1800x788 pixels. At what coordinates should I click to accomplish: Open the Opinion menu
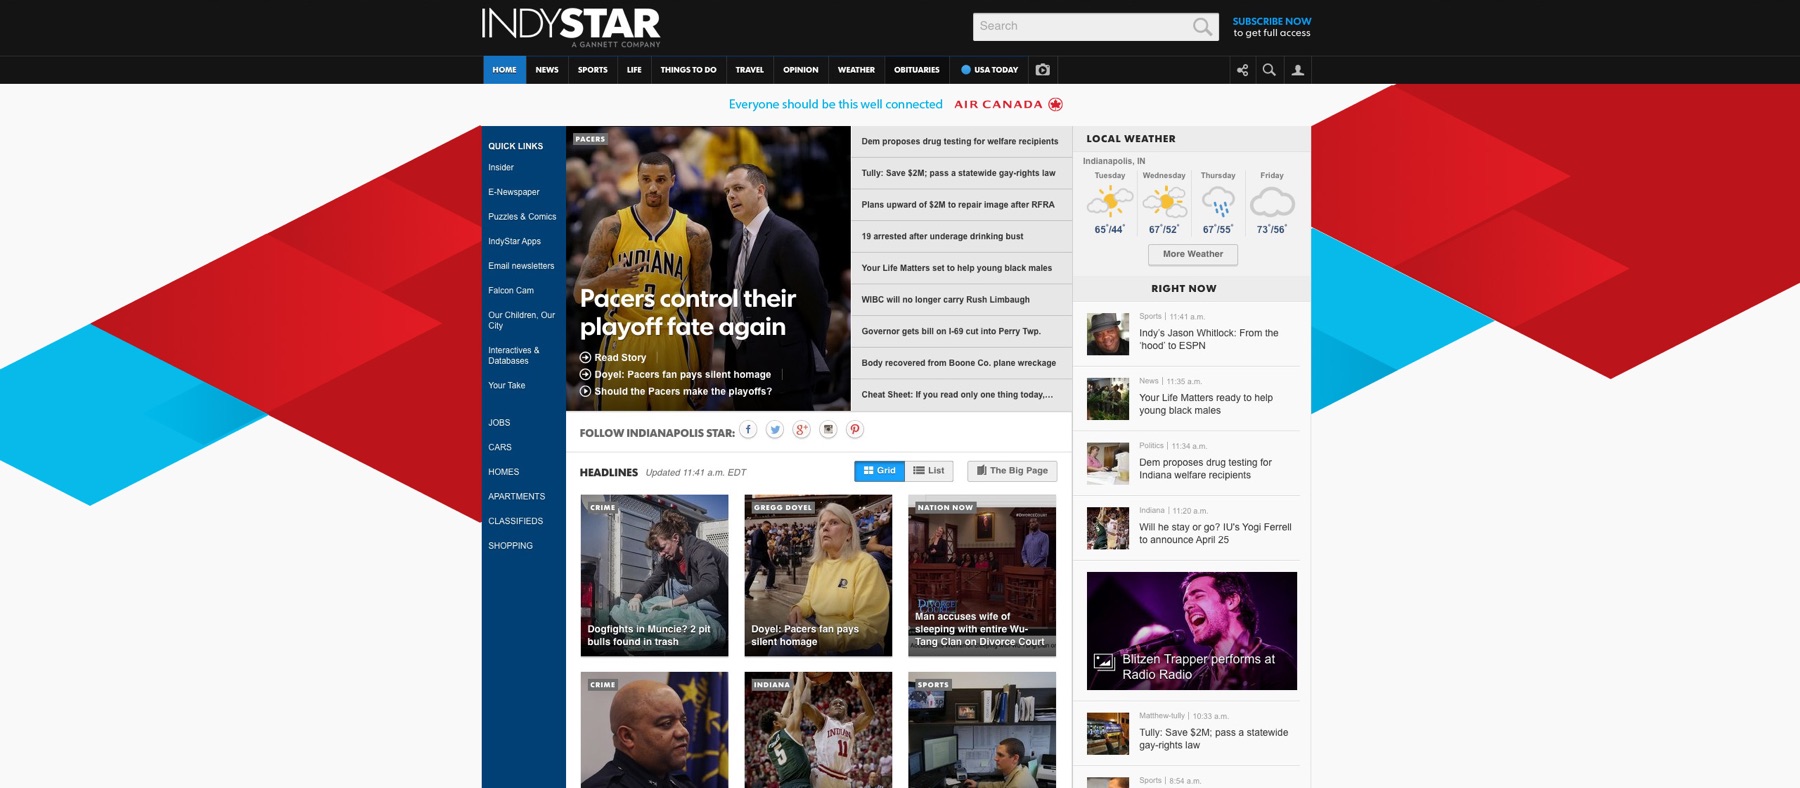801,70
